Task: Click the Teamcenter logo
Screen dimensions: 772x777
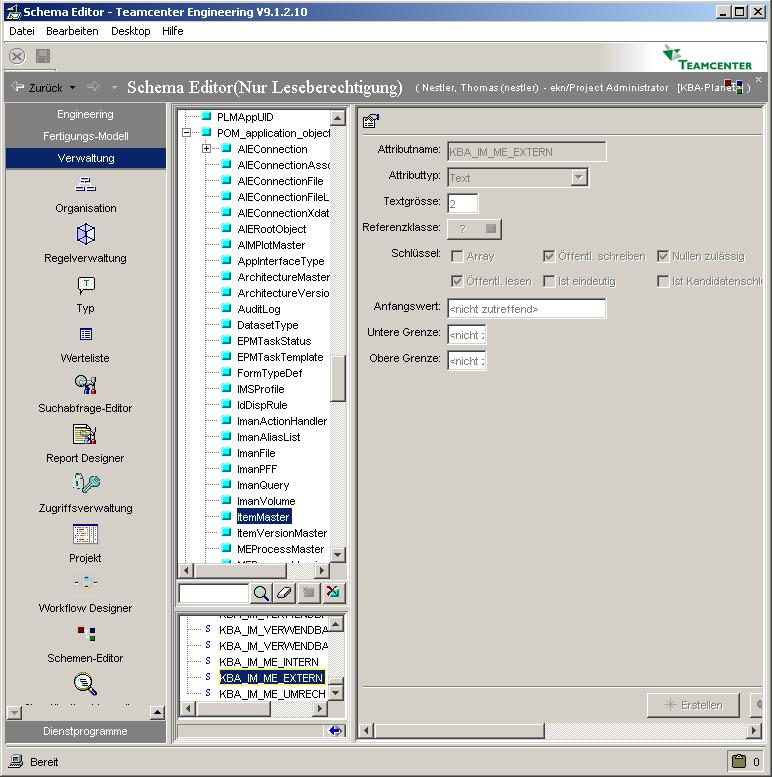Action: click(x=707, y=57)
